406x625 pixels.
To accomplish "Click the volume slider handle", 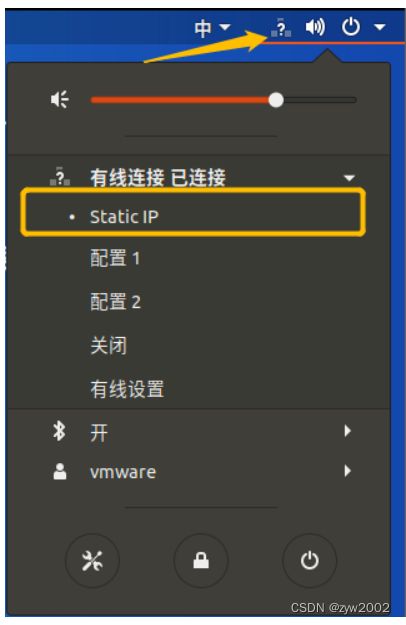I will (x=276, y=100).
